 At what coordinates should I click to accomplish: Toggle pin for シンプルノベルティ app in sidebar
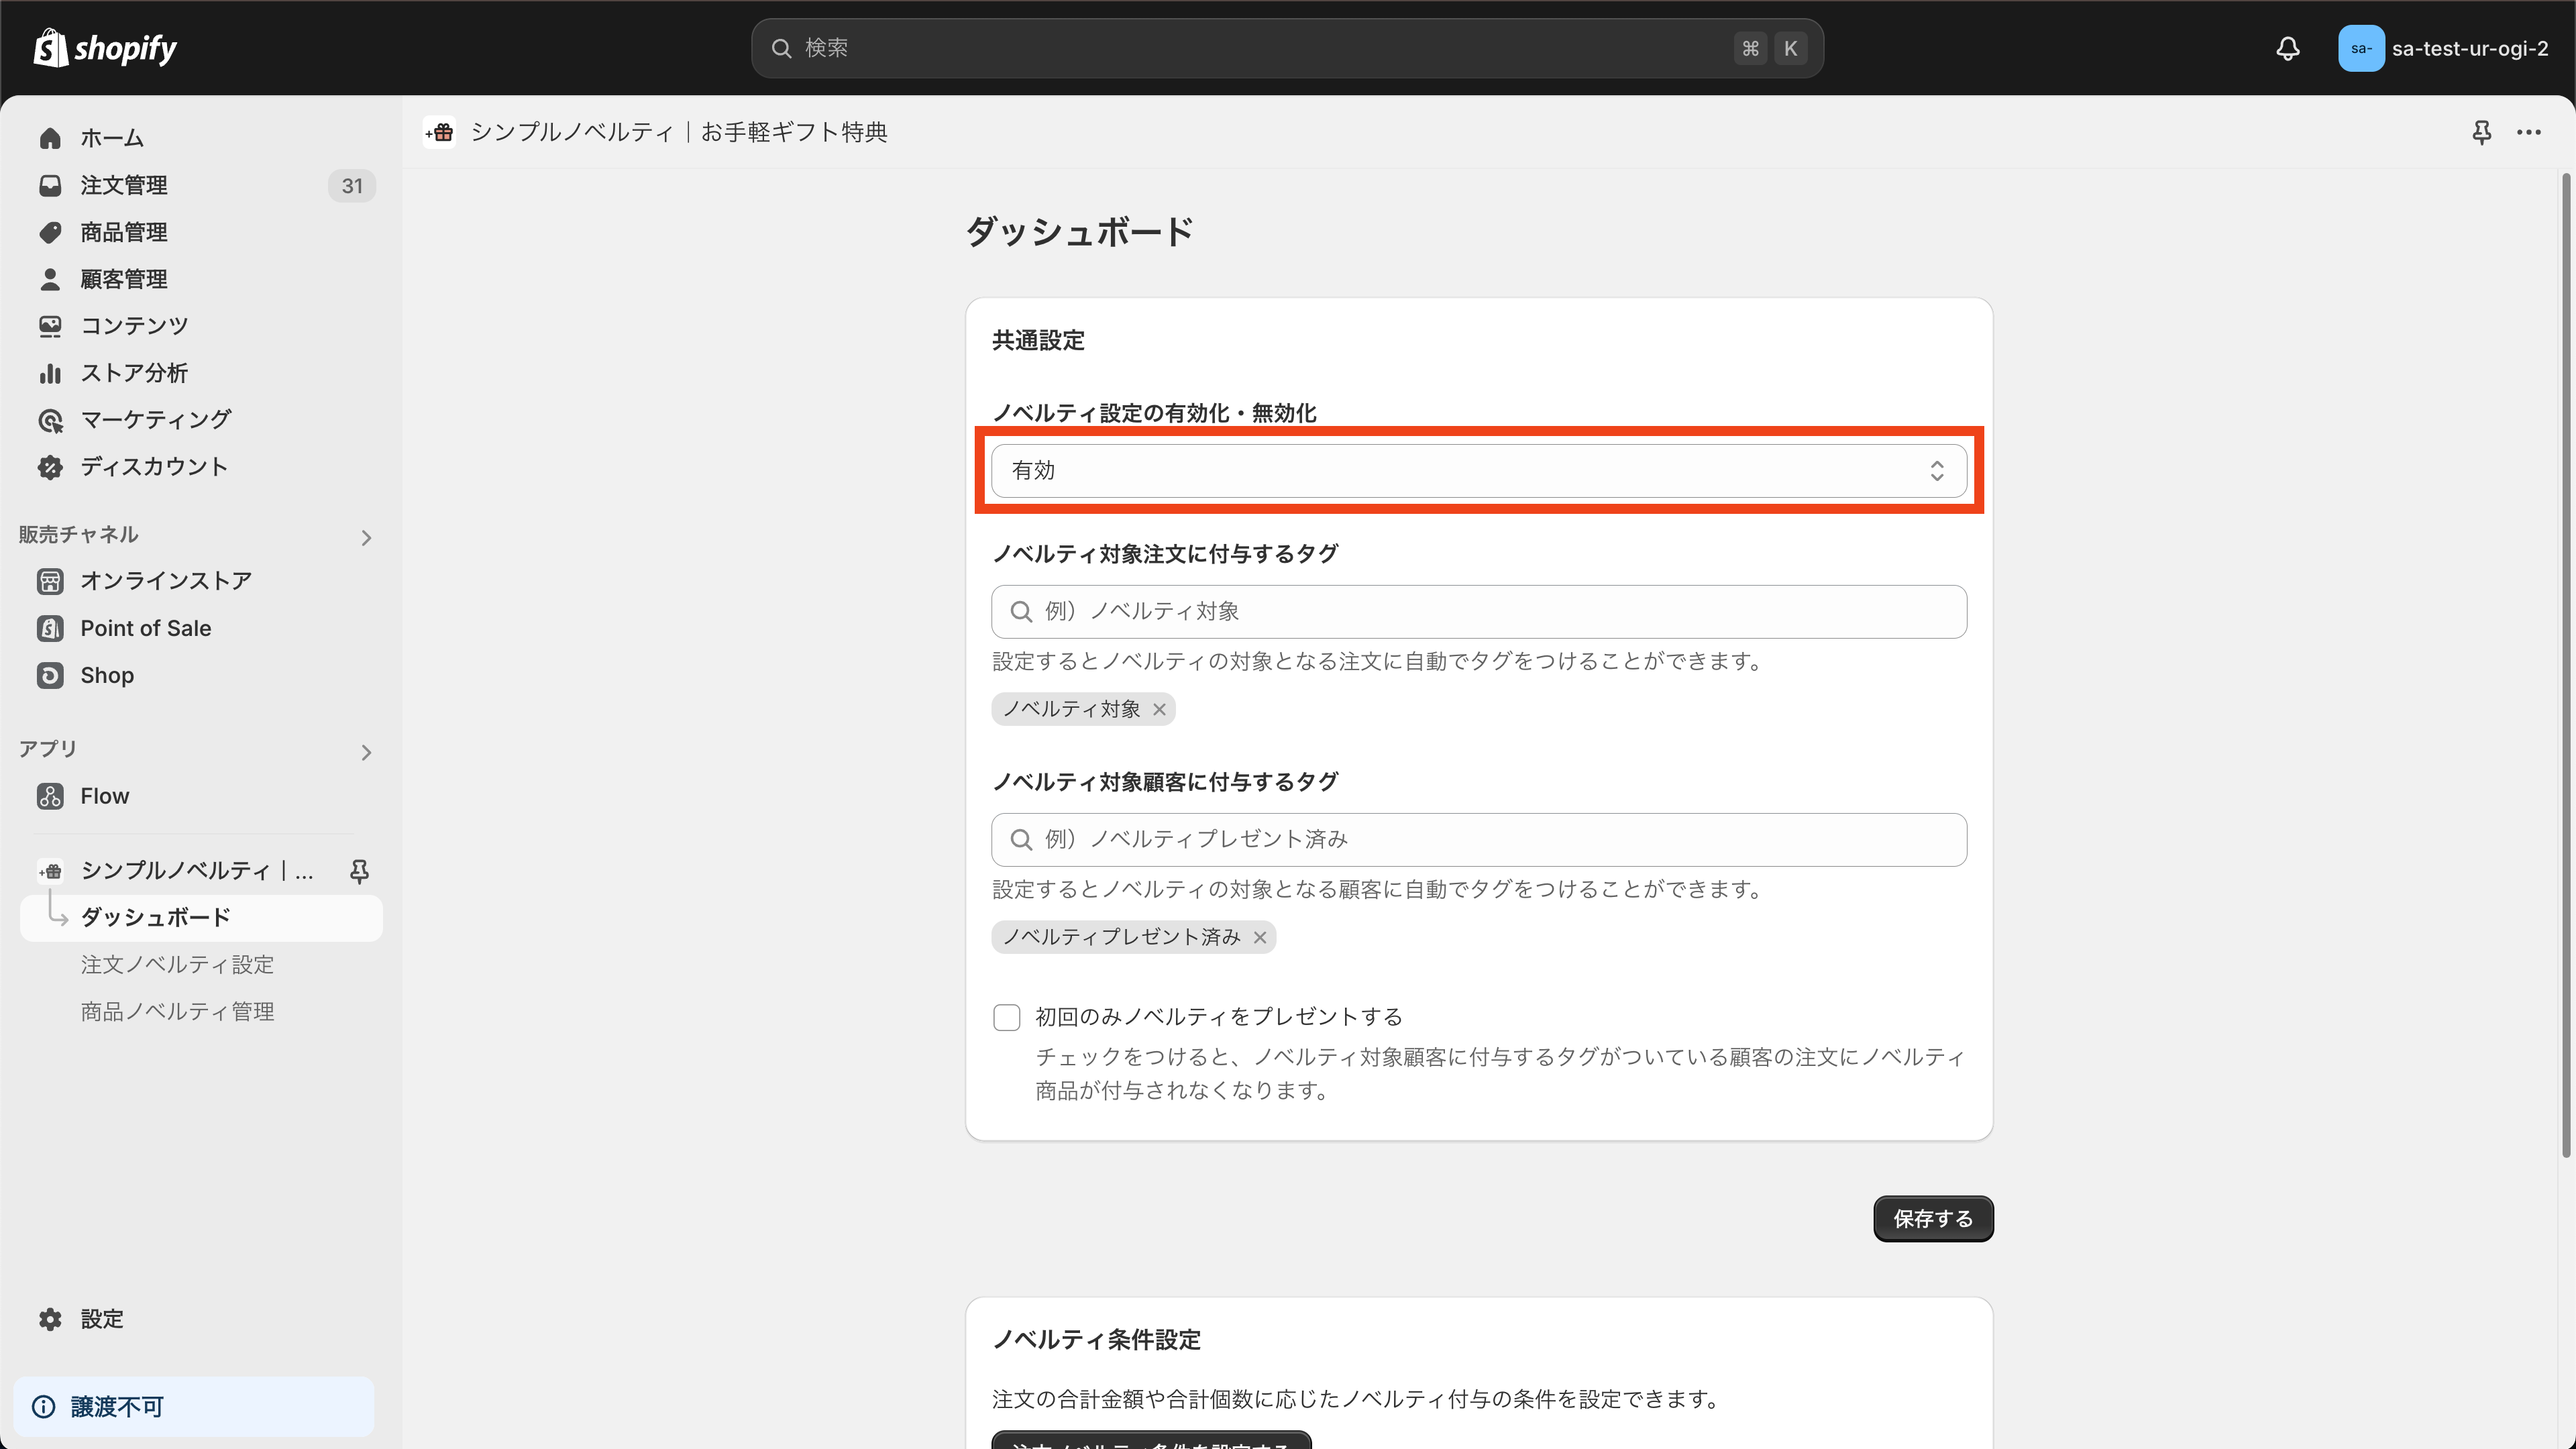(359, 871)
